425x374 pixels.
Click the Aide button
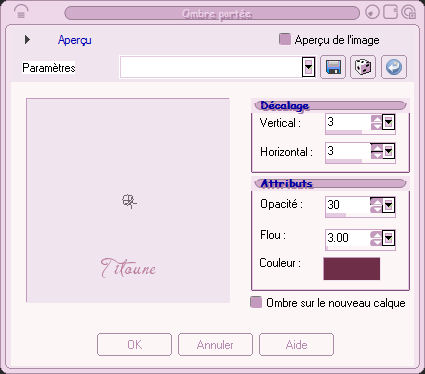[296, 344]
